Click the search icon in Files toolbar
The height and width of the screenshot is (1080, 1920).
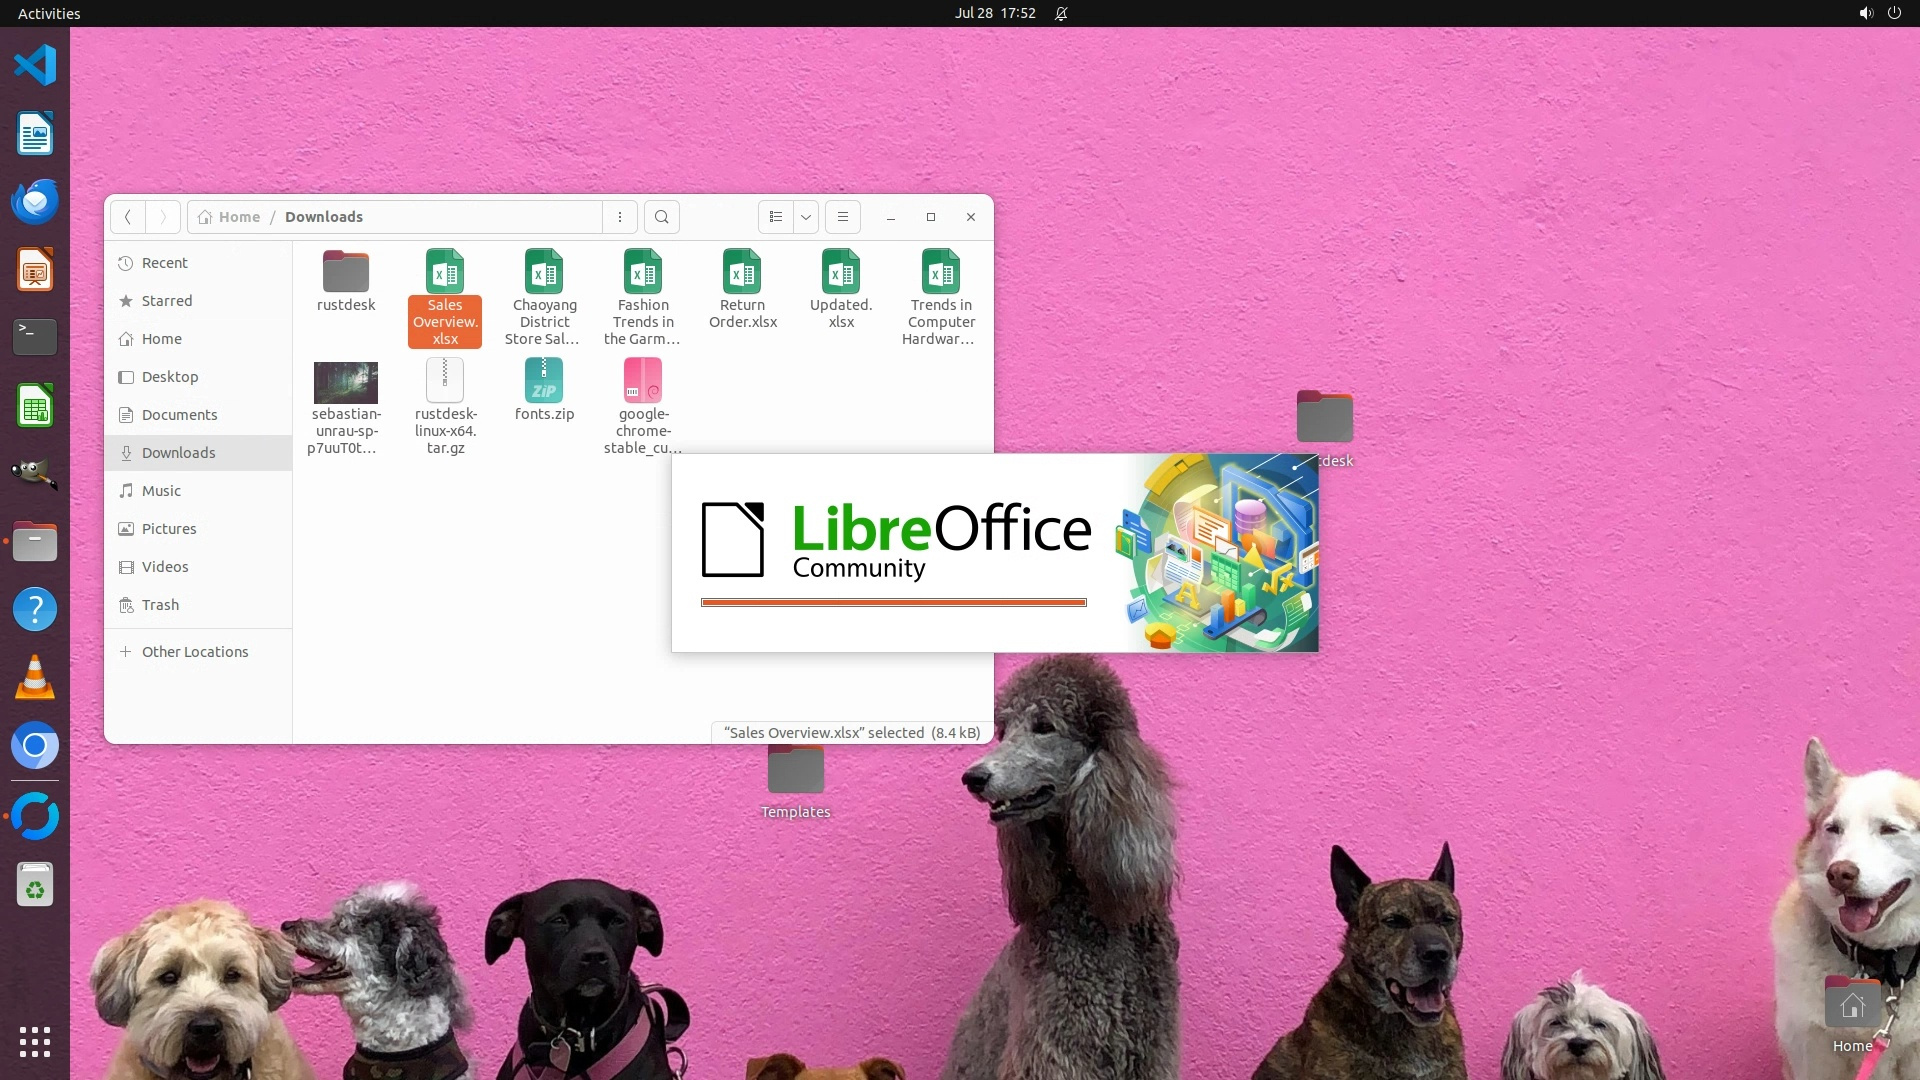(x=661, y=217)
